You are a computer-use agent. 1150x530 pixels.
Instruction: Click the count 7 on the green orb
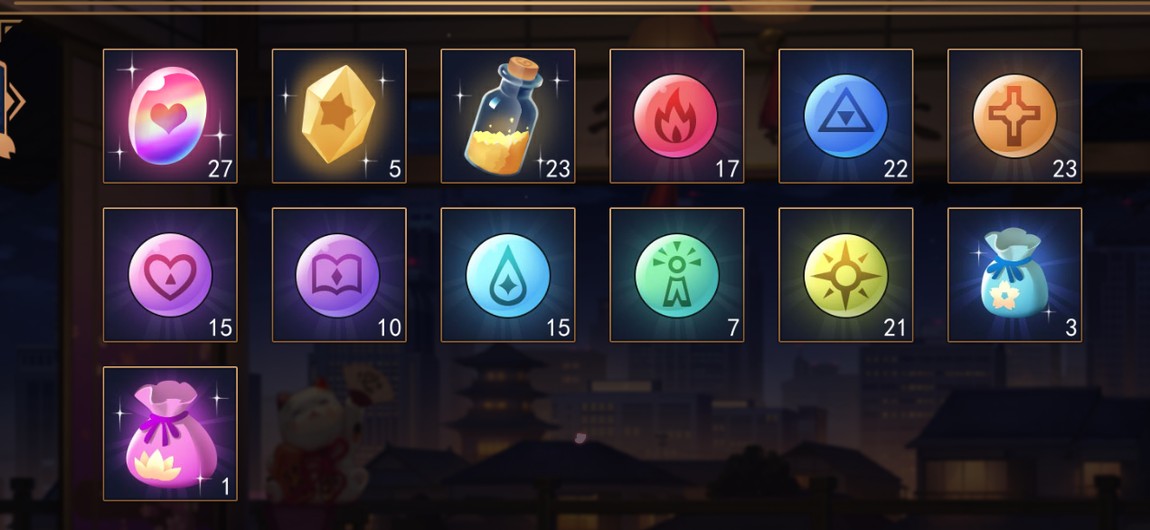[x=733, y=328]
